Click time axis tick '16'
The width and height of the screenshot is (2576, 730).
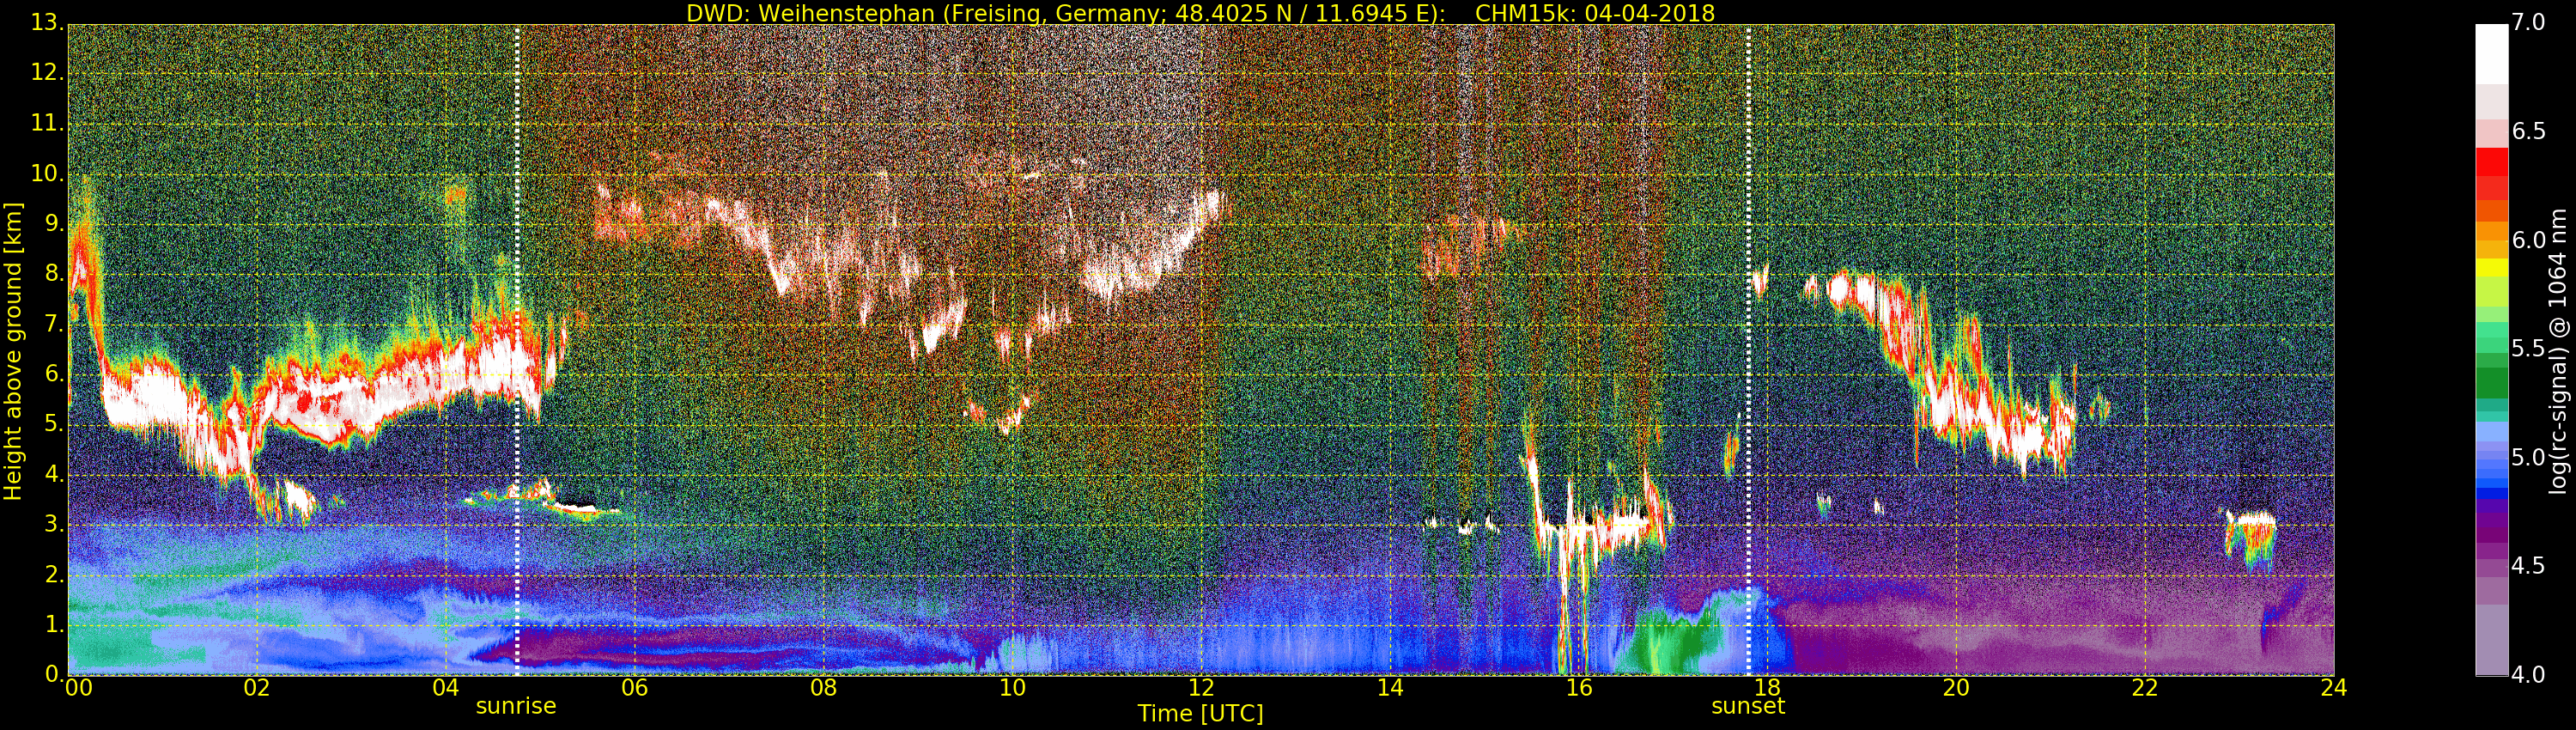1579,688
